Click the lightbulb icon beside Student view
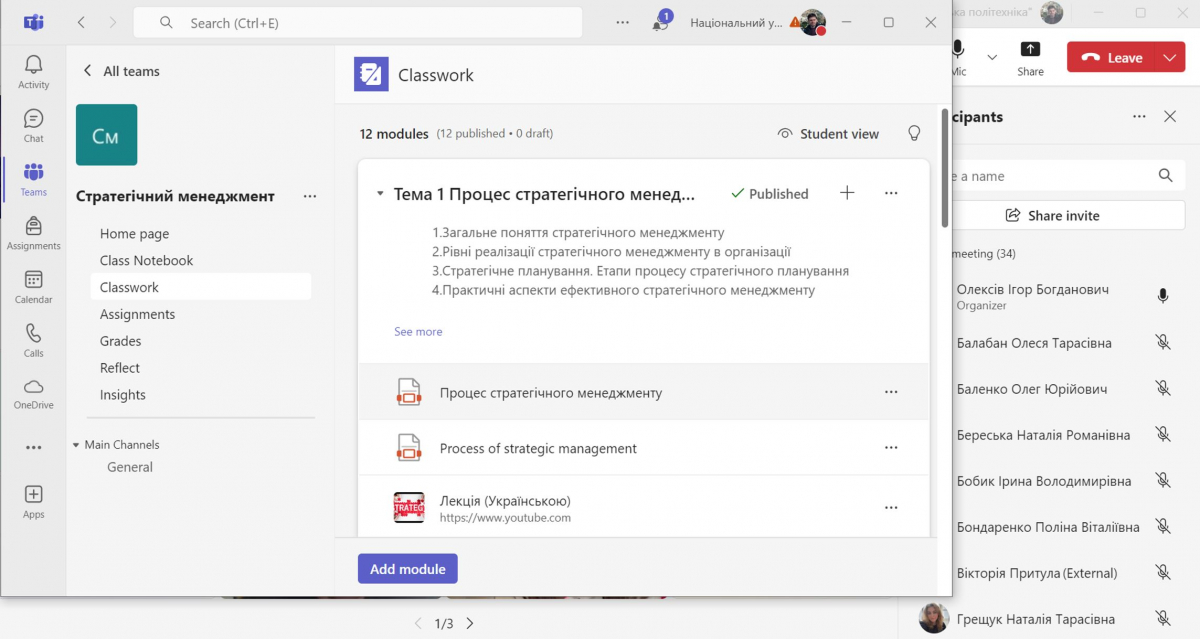This screenshot has width=1200, height=639. pyautogui.click(x=914, y=133)
